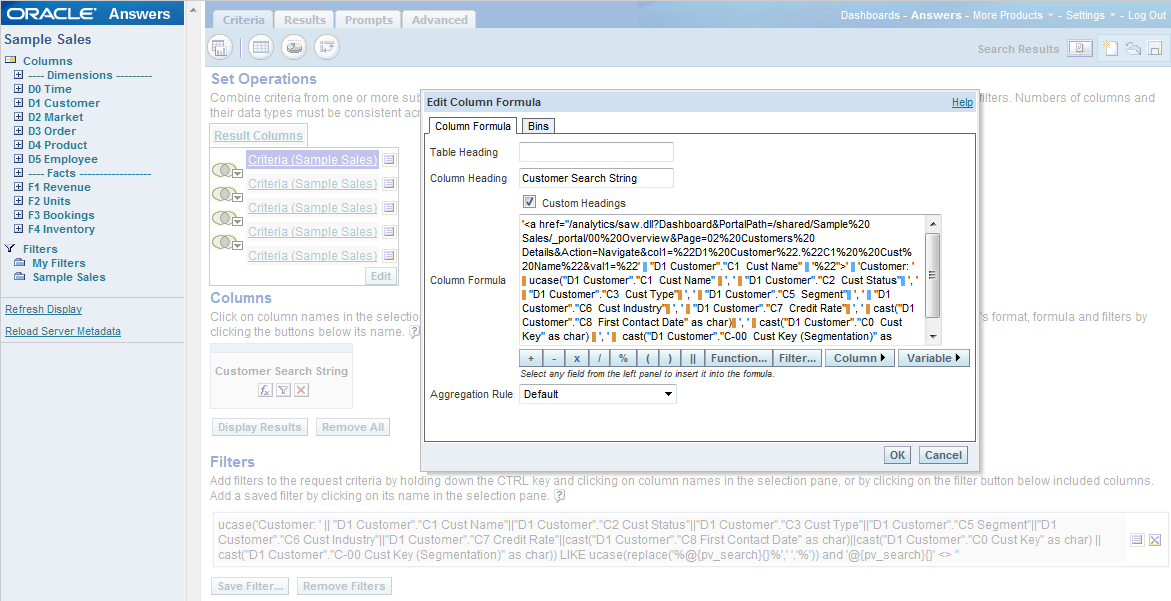
Task: Click the red X delete column icon
Action: pyautogui.click(x=301, y=390)
